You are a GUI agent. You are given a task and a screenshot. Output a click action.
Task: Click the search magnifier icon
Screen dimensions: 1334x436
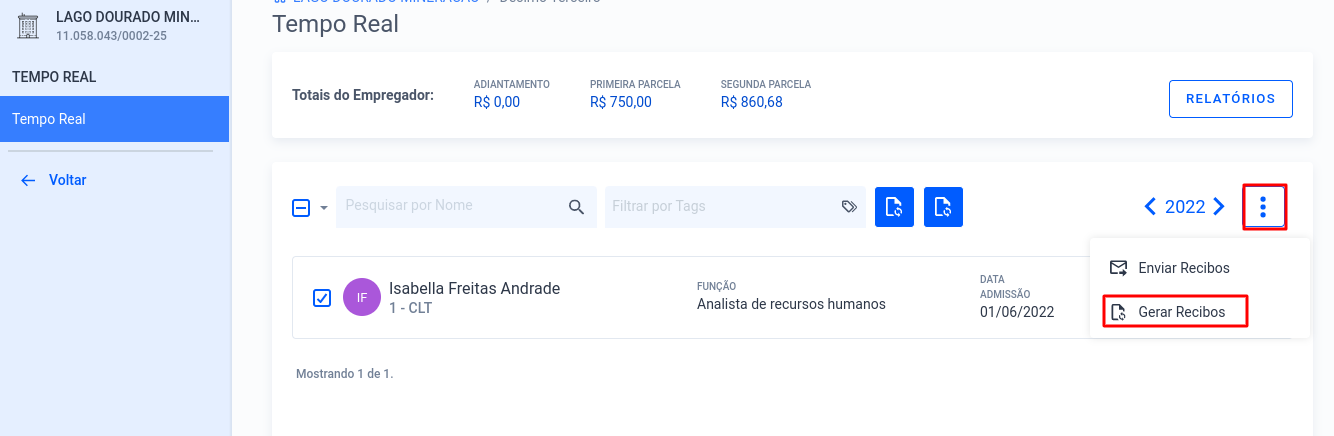(x=576, y=207)
